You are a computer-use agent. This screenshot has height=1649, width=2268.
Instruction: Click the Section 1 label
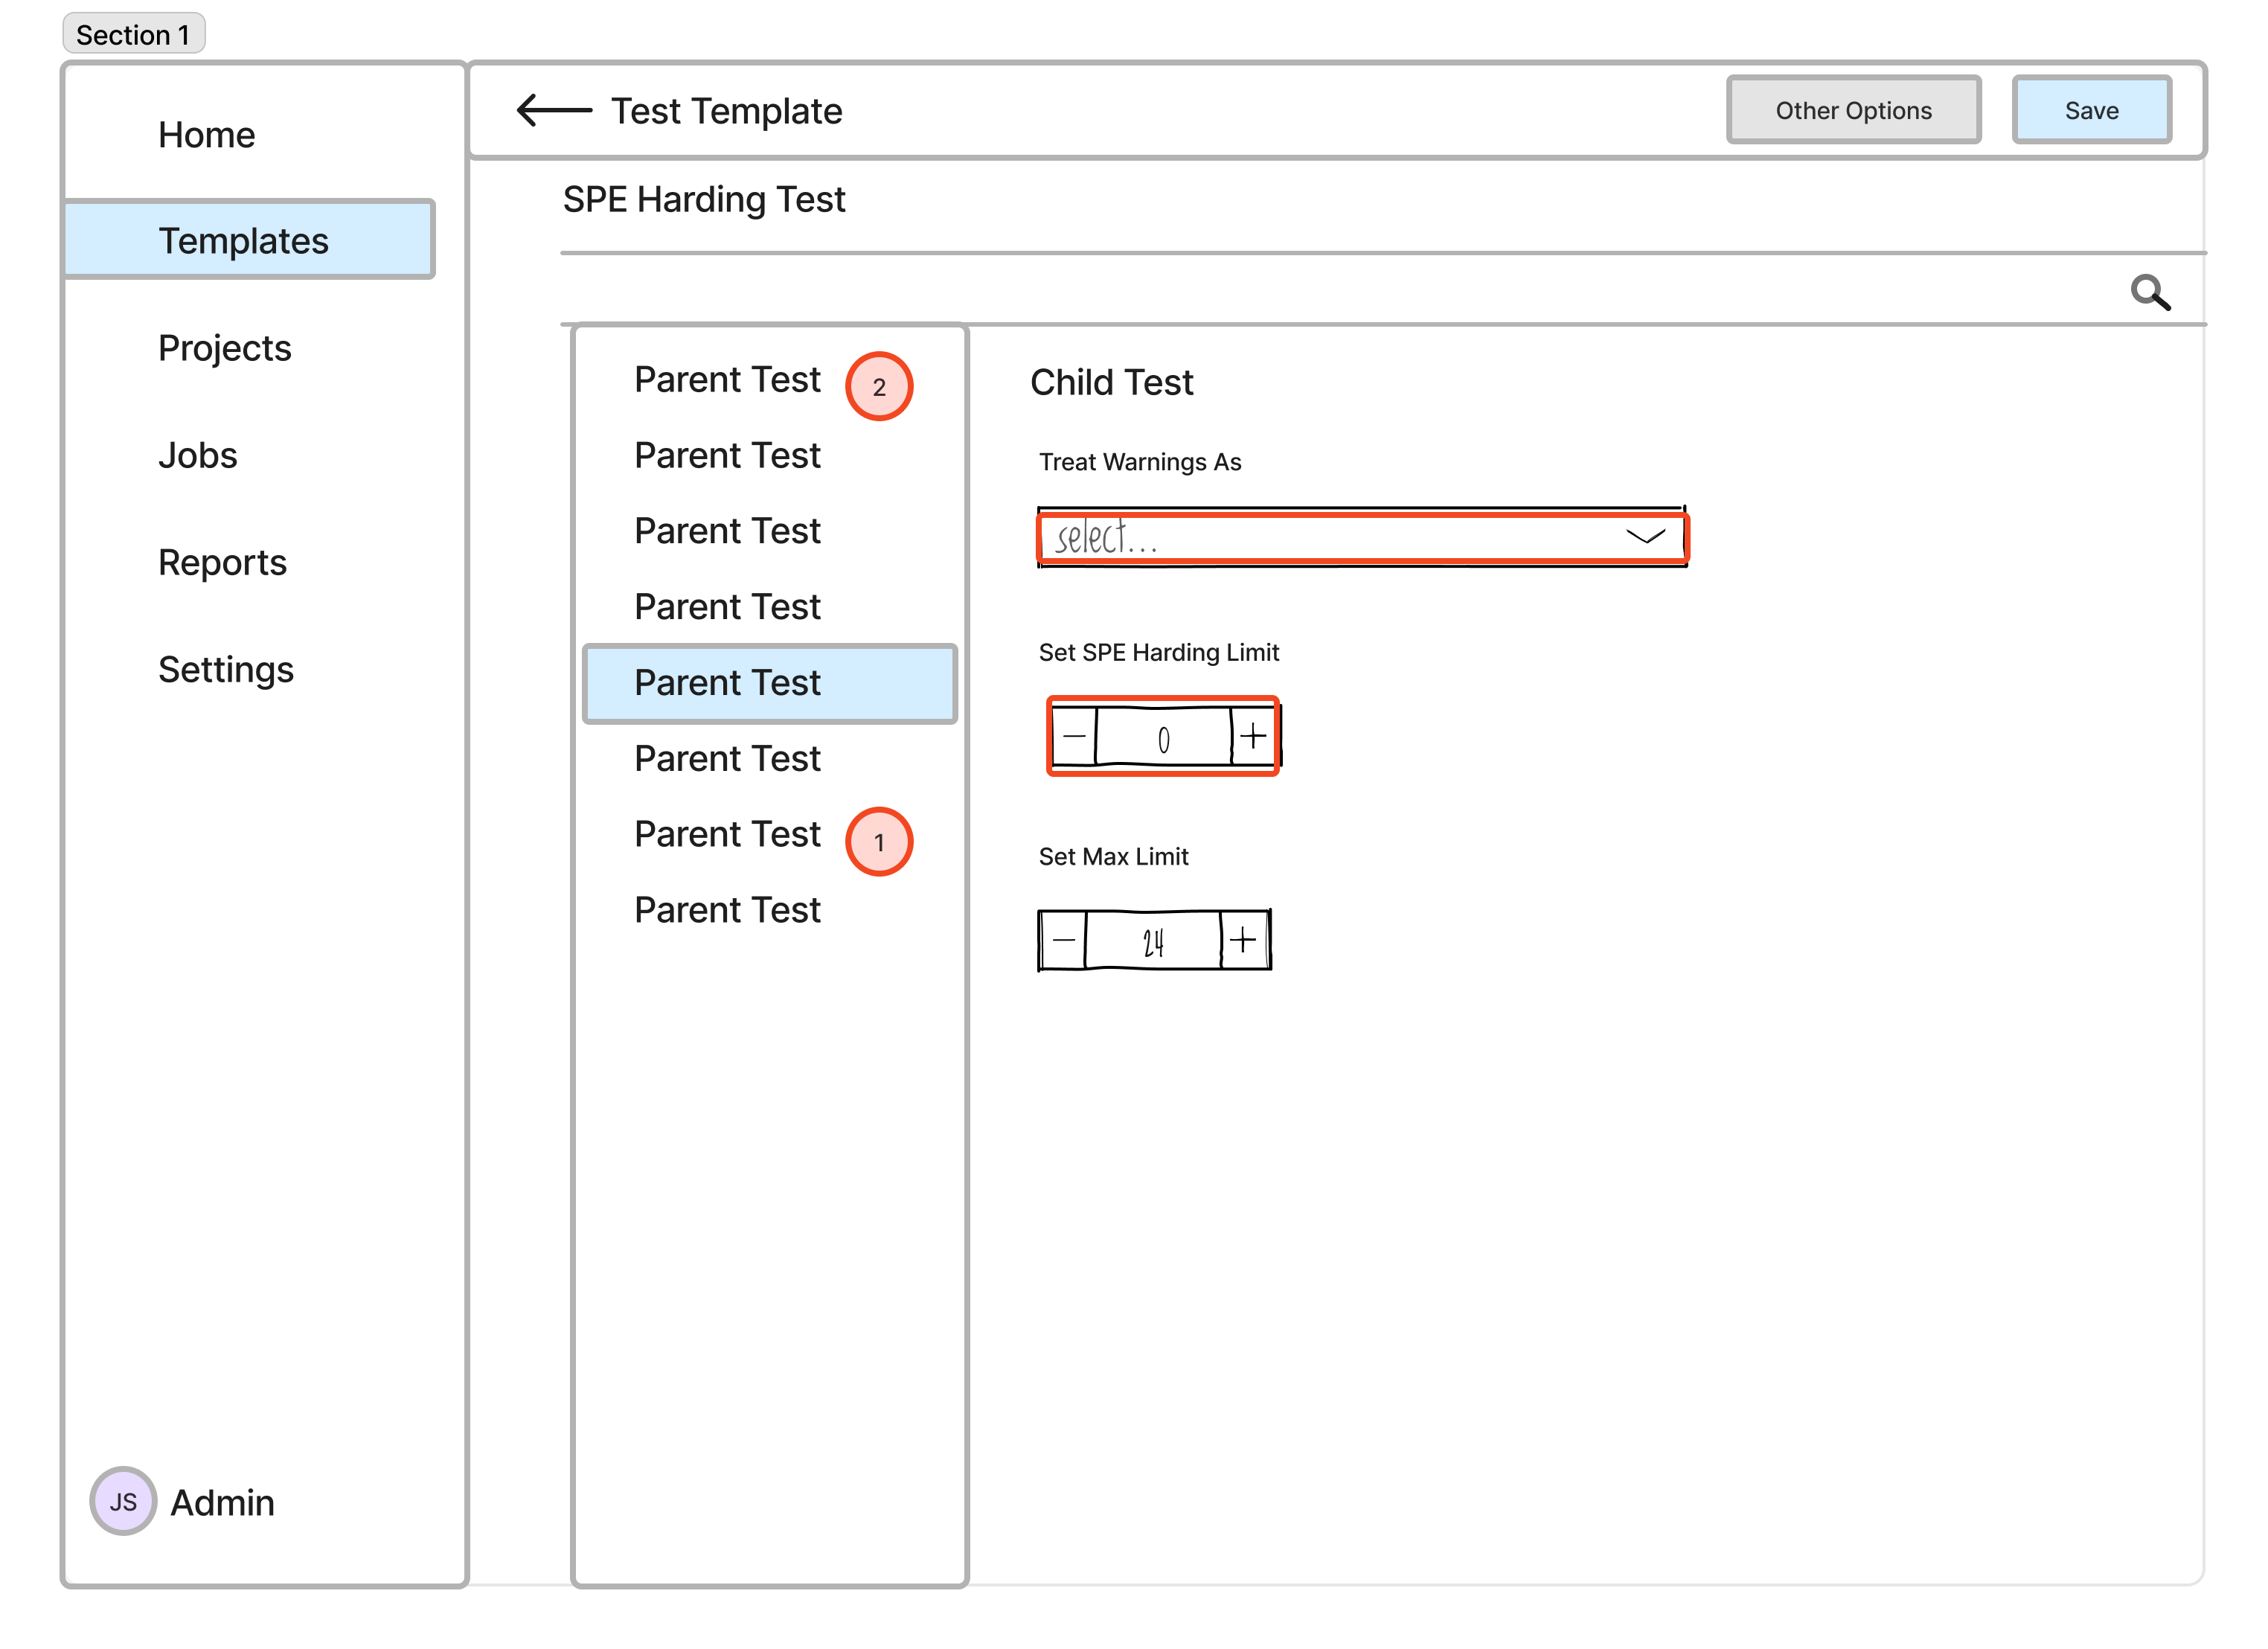click(133, 34)
